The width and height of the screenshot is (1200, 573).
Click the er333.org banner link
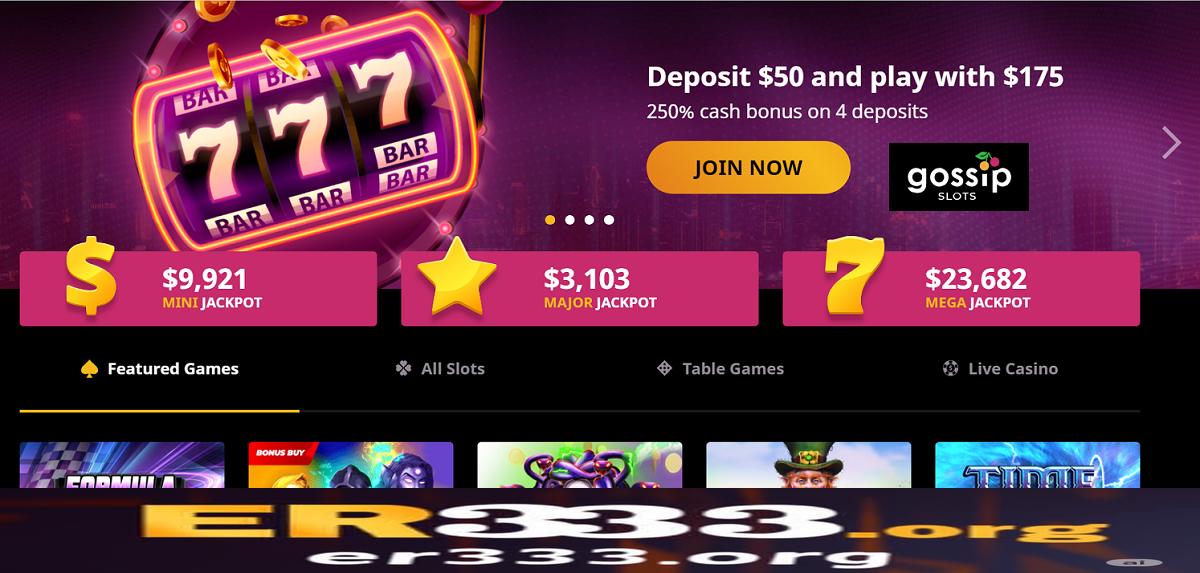point(600,531)
